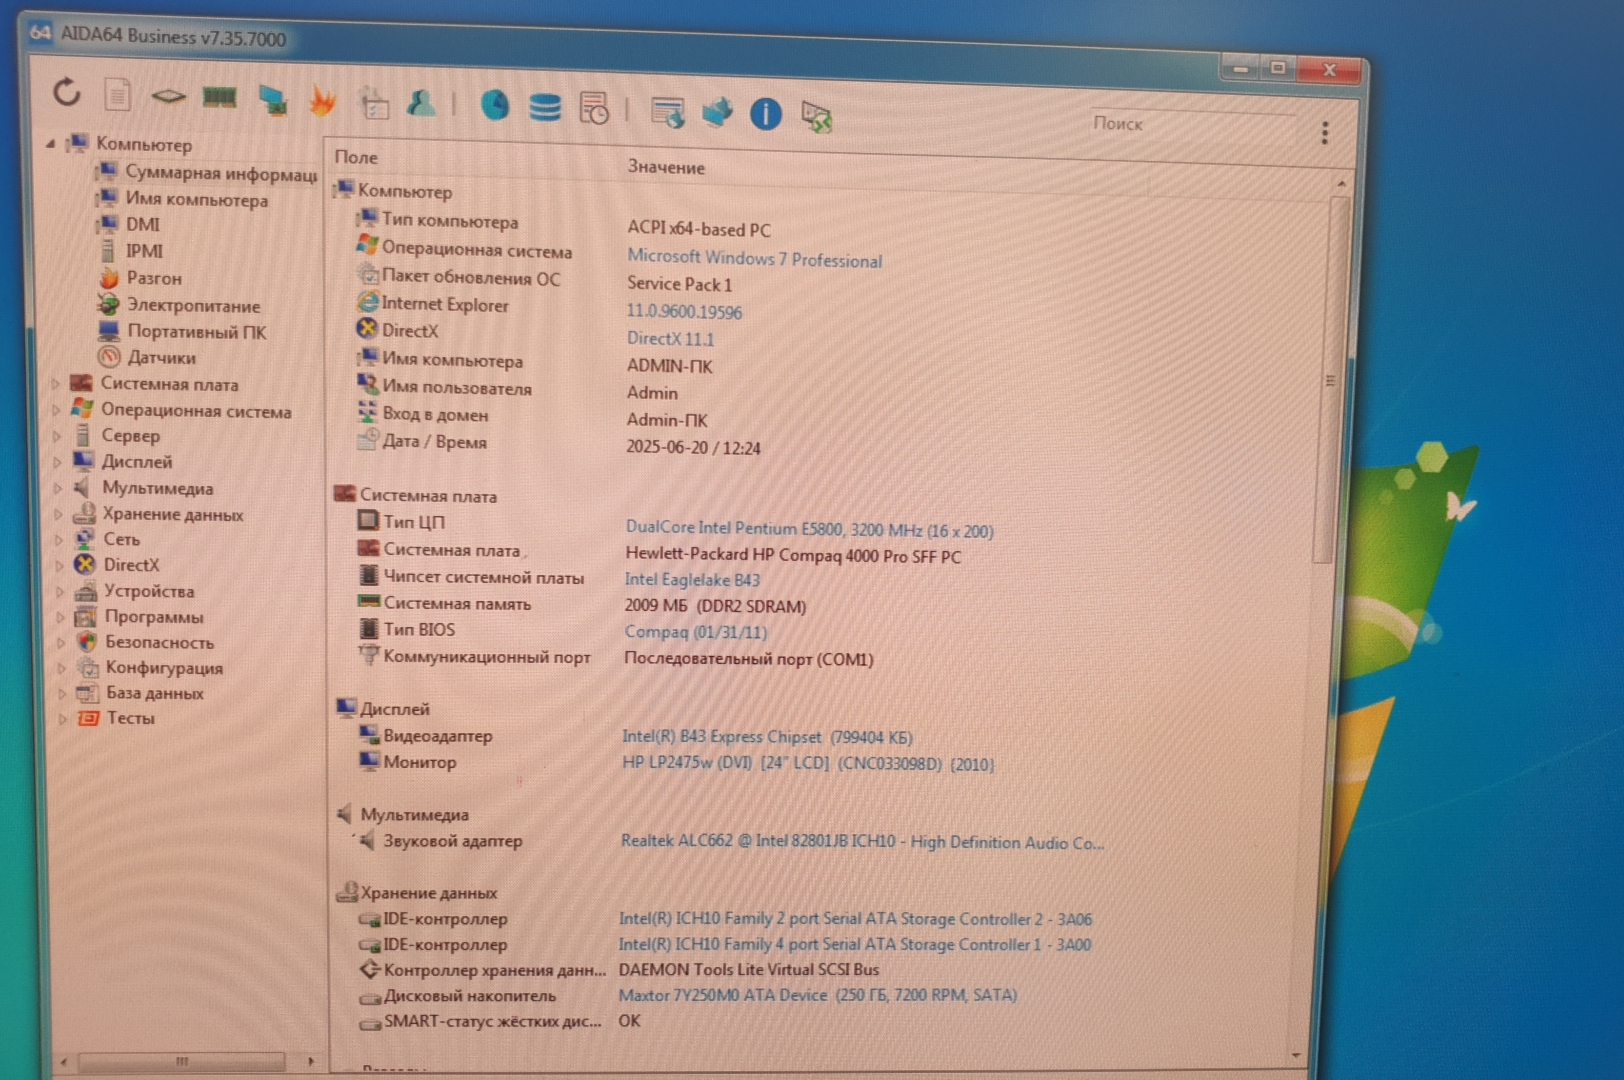This screenshot has width=1624, height=1080.
Task: Open Intel Eaglelake B43 chipset link
Action: point(692,580)
